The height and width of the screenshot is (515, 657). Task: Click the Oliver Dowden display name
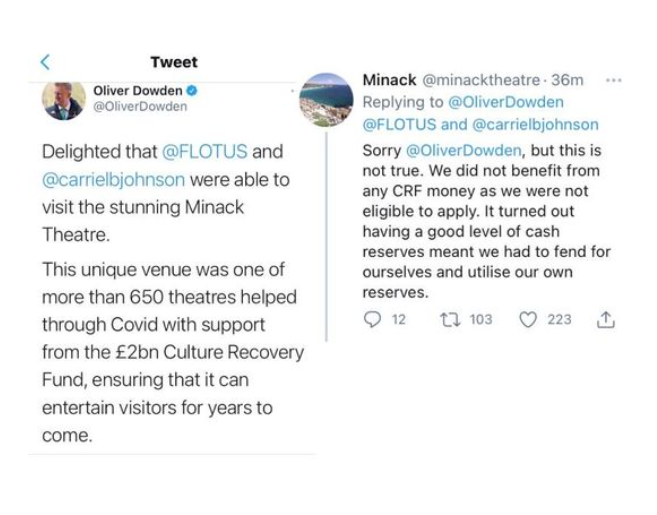tap(137, 91)
